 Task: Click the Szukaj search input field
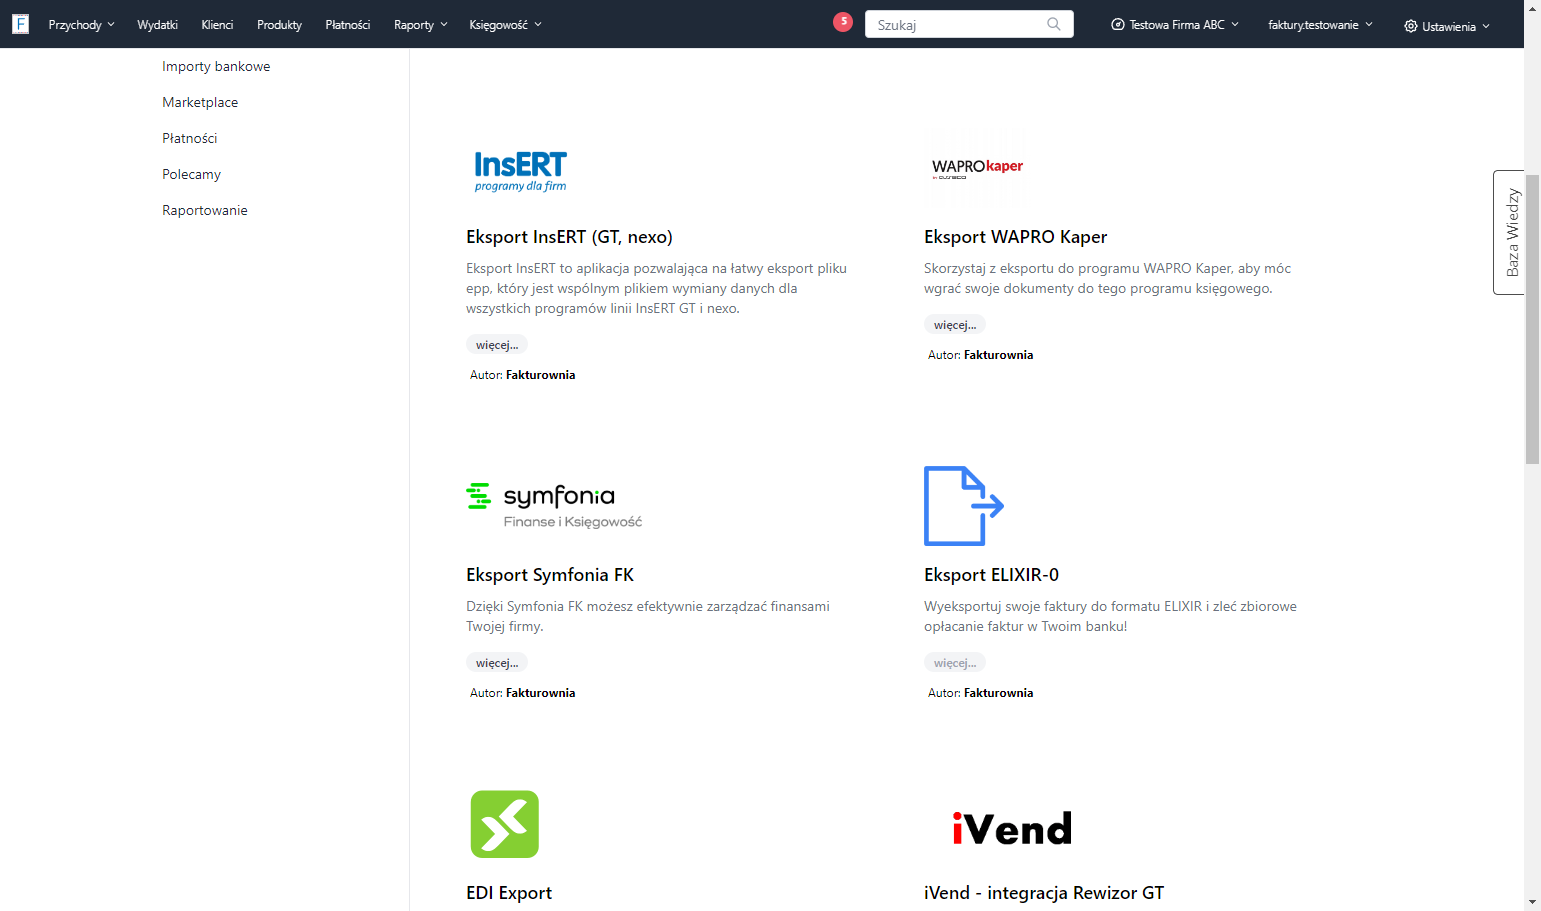pos(969,24)
